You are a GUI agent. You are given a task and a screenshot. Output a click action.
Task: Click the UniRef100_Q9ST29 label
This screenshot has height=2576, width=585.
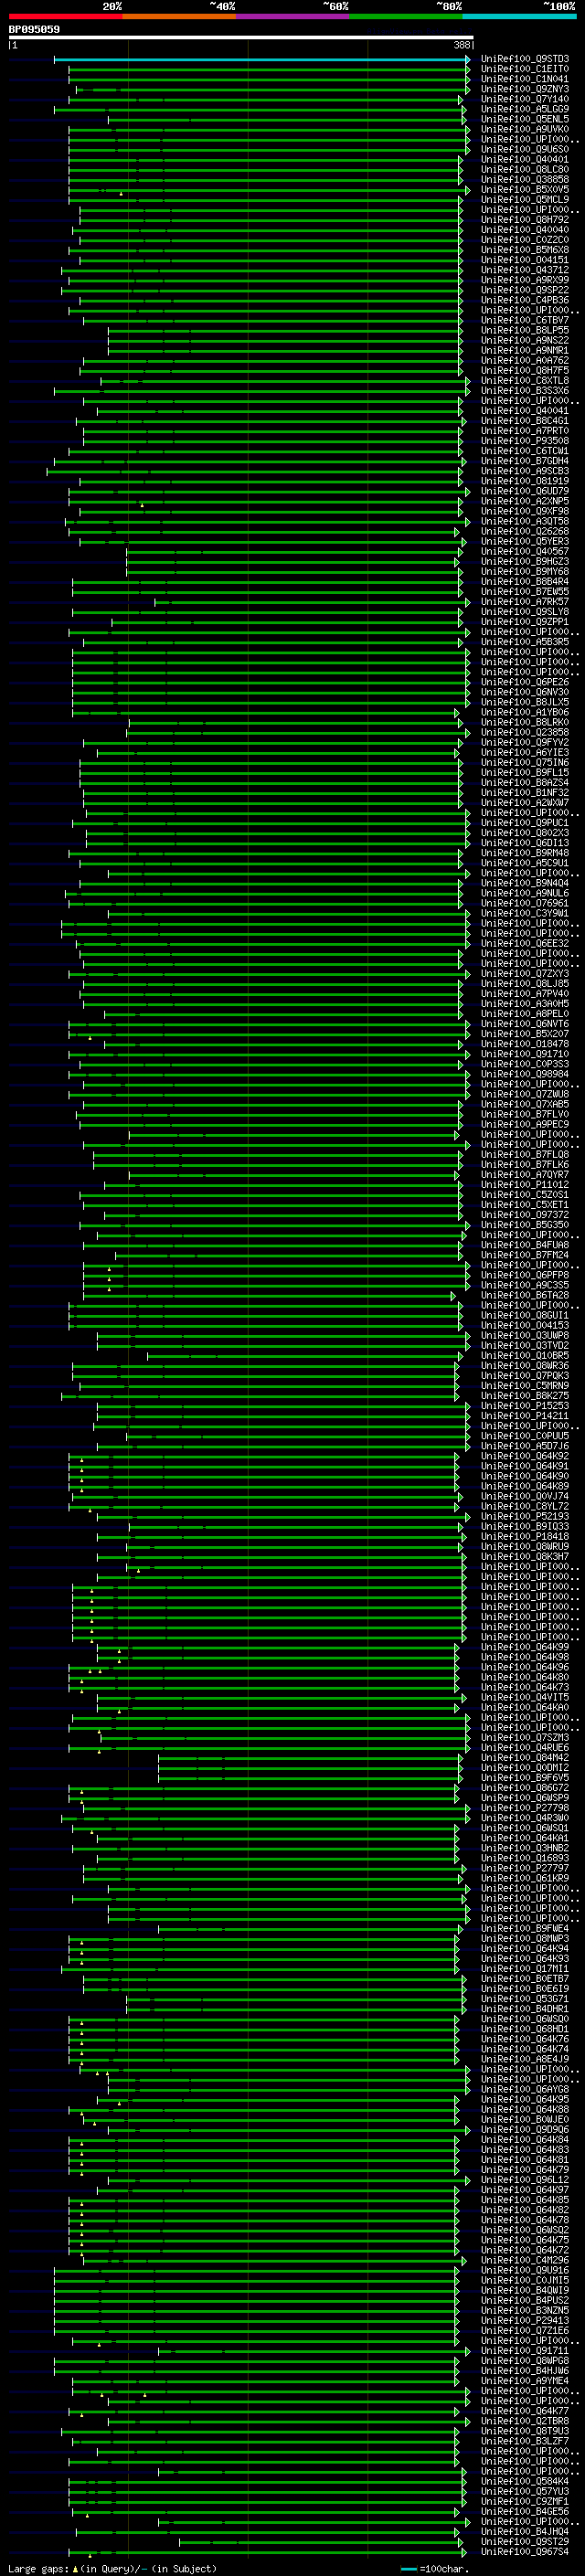[525, 2541]
